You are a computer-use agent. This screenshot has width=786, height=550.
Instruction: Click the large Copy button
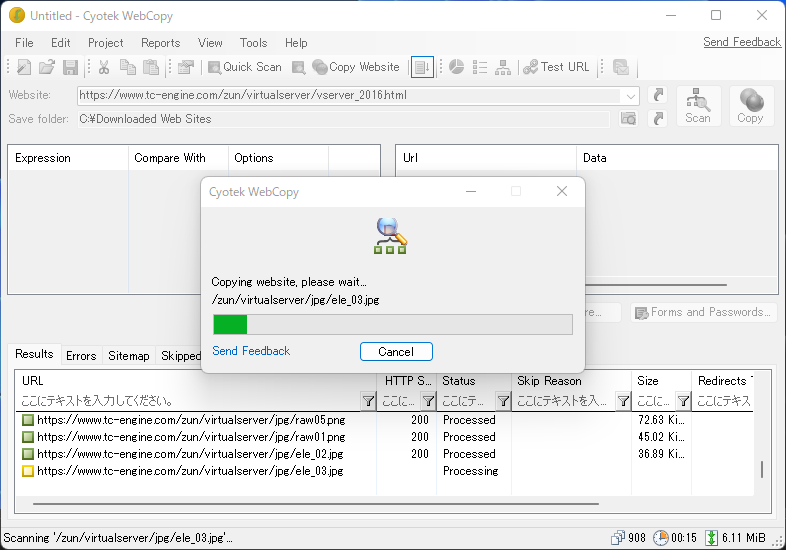750,106
